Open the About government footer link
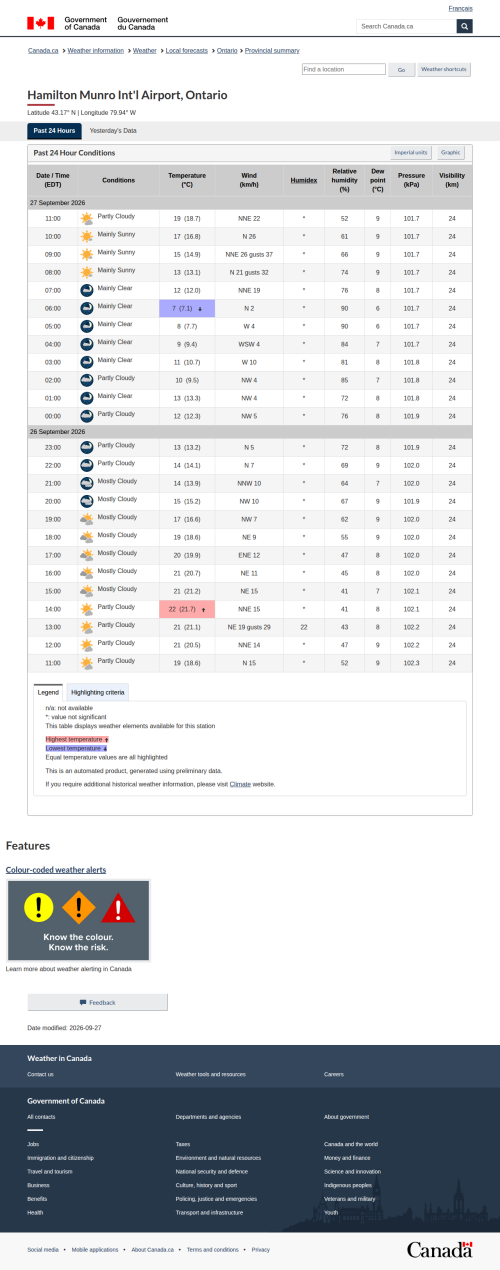500x1270 pixels. pyautogui.click(x=346, y=1117)
